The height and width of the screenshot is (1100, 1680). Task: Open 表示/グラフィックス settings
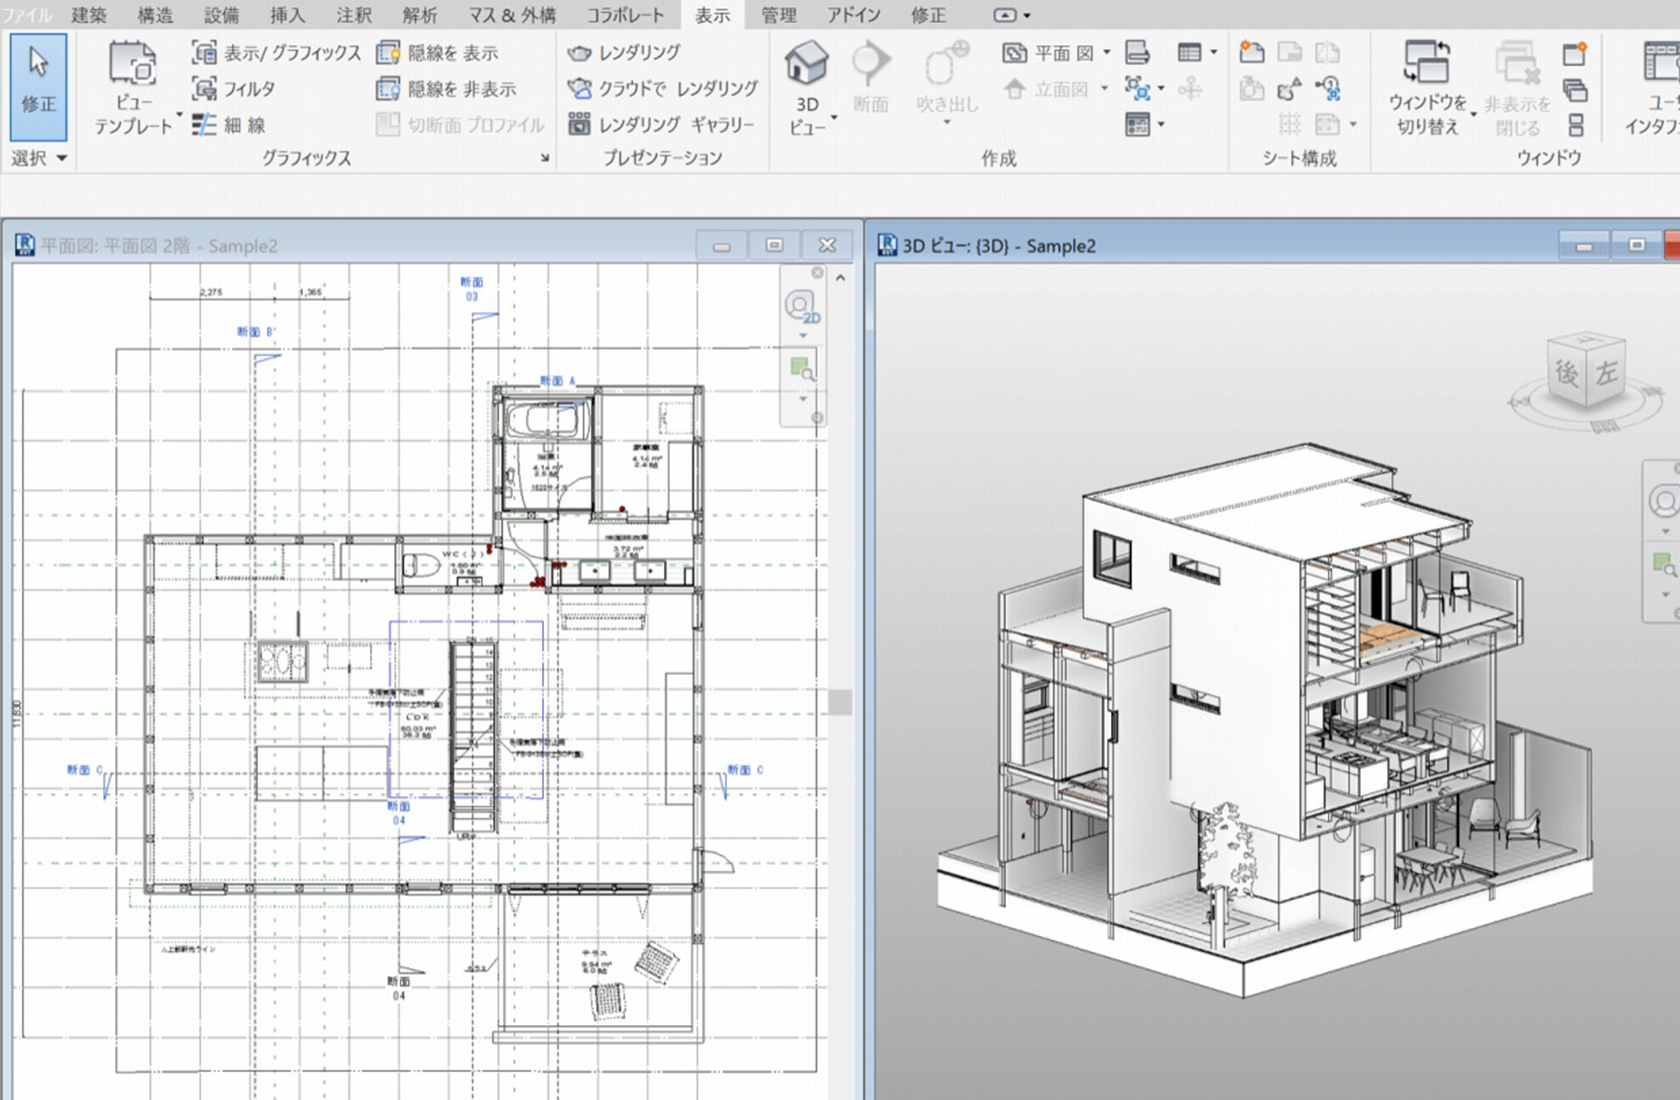tap(276, 53)
